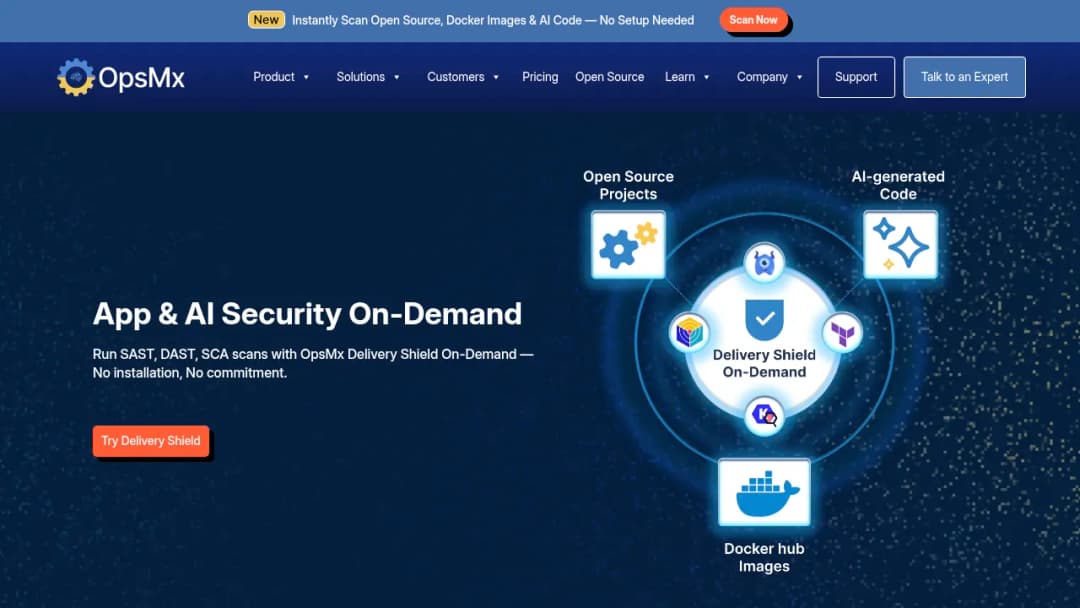Open the Product menu

tap(273, 77)
